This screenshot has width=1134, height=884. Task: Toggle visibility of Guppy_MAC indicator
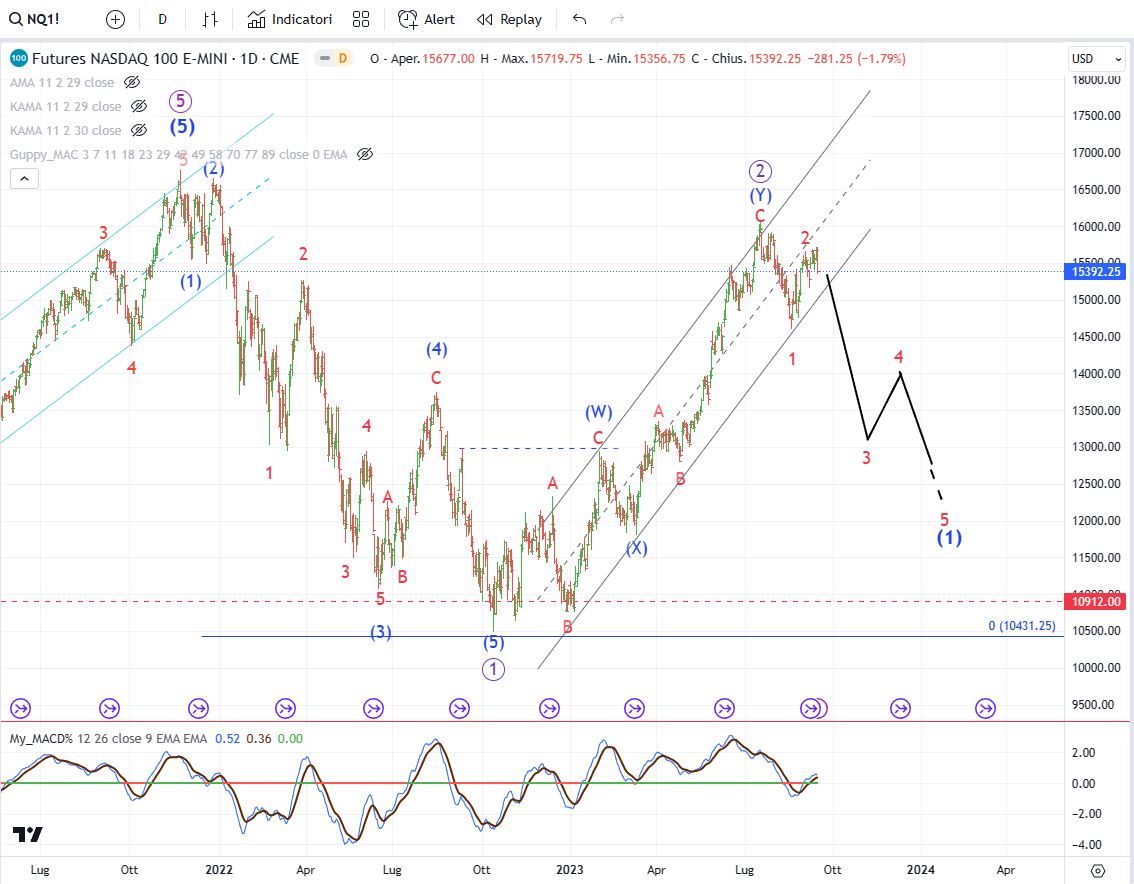365,154
